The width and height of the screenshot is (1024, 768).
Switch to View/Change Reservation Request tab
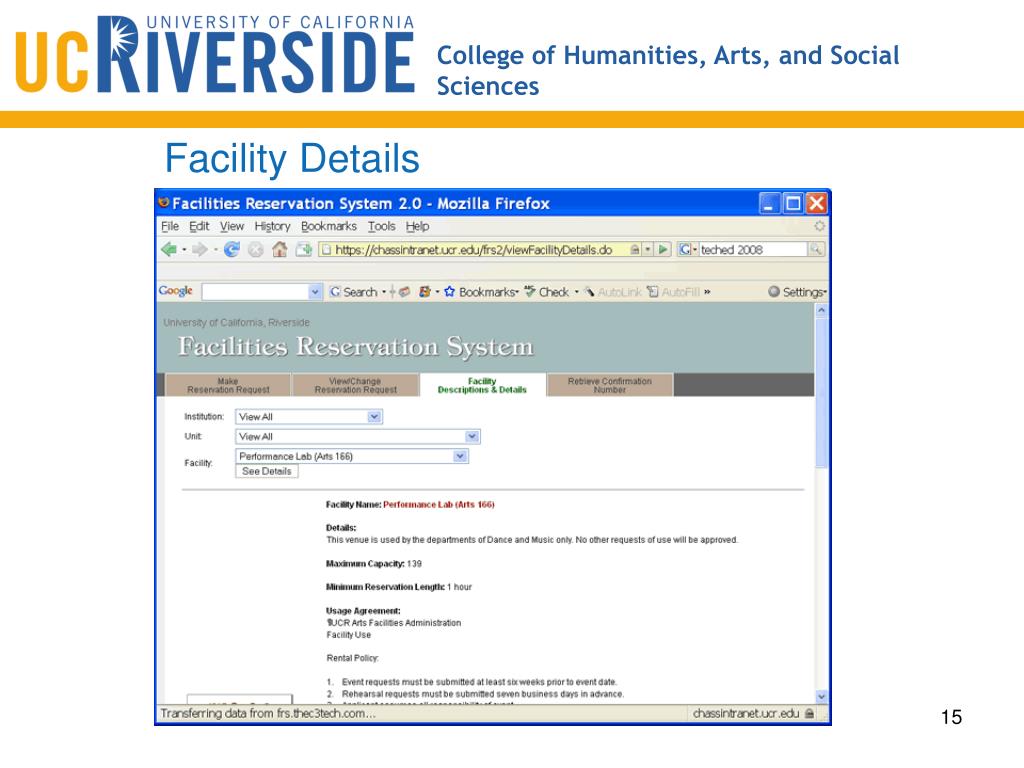355,385
